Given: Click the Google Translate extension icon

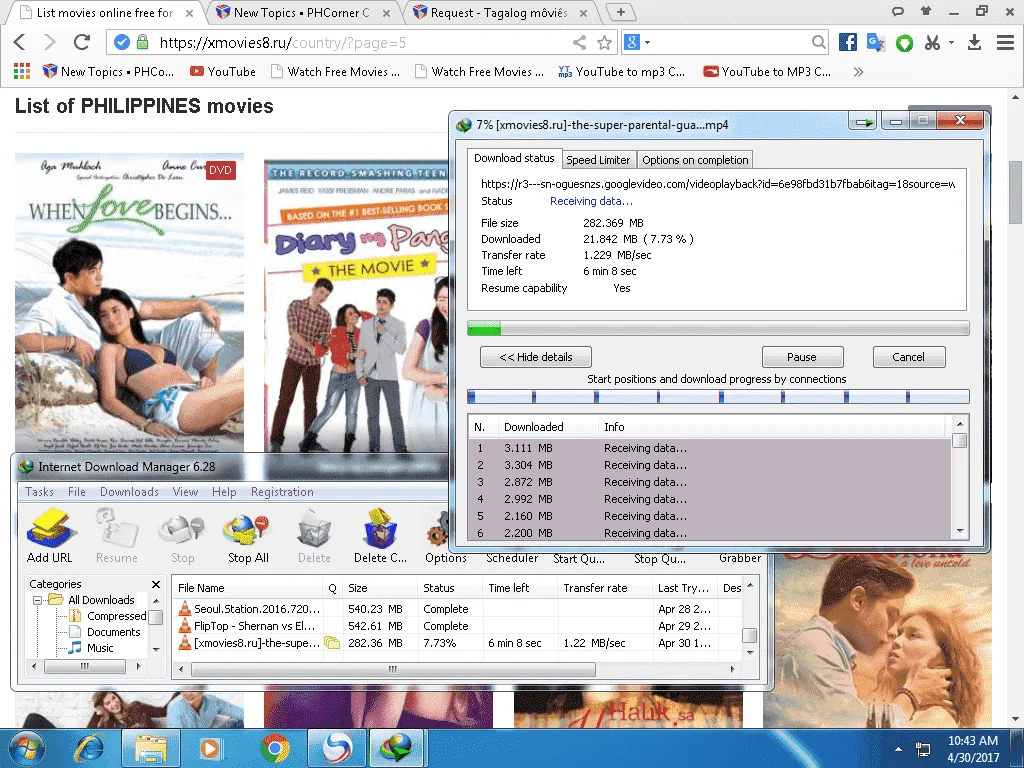Looking at the screenshot, I should pyautogui.click(x=876, y=42).
